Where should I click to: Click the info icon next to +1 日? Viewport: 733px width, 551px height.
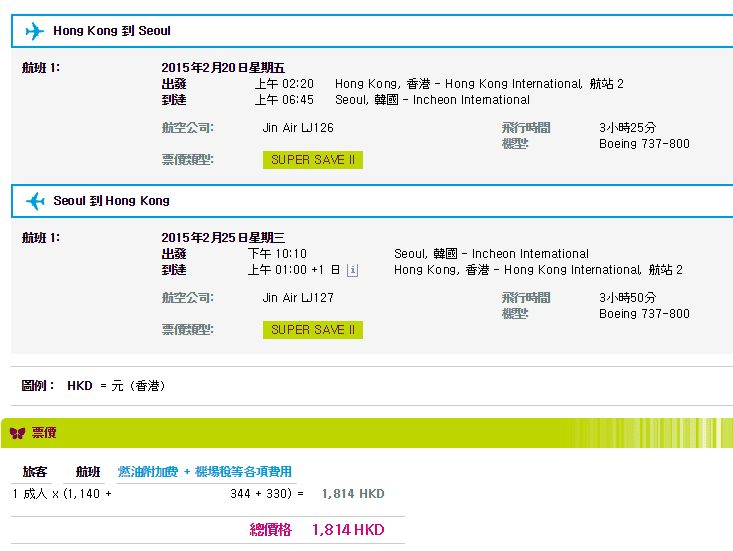352,270
